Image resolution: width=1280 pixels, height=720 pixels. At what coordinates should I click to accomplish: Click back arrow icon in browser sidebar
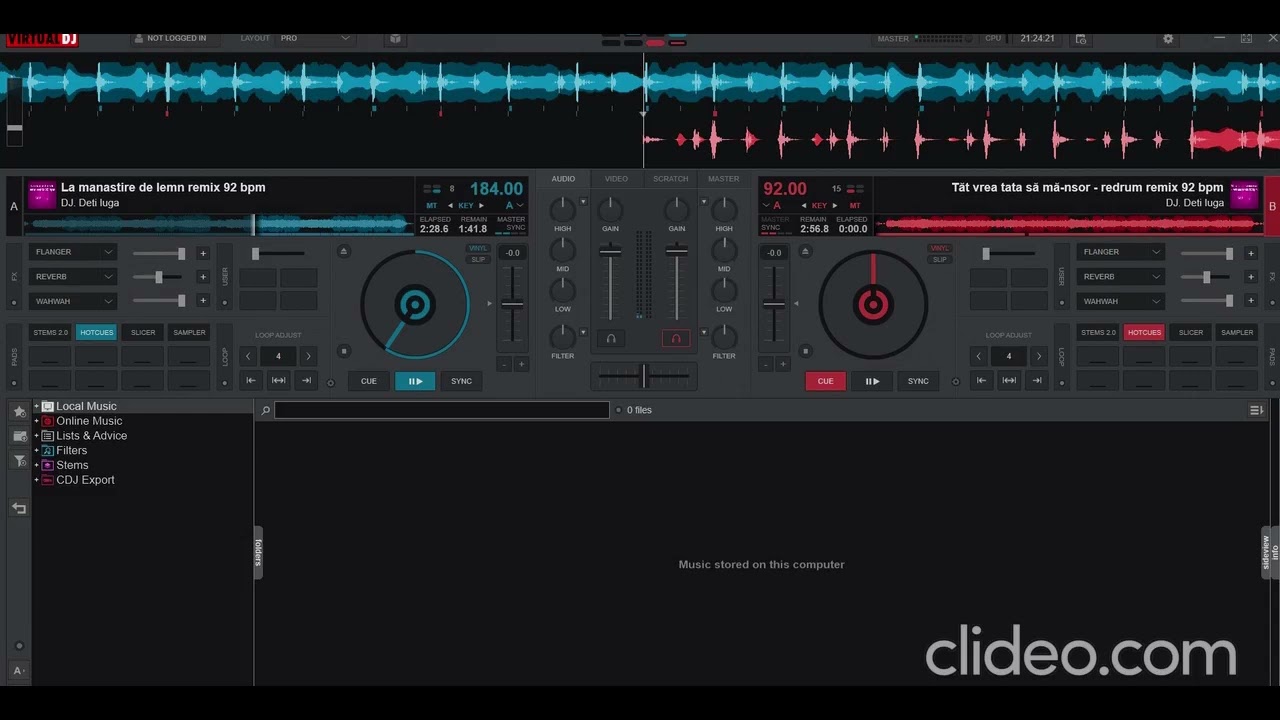click(x=19, y=508)
